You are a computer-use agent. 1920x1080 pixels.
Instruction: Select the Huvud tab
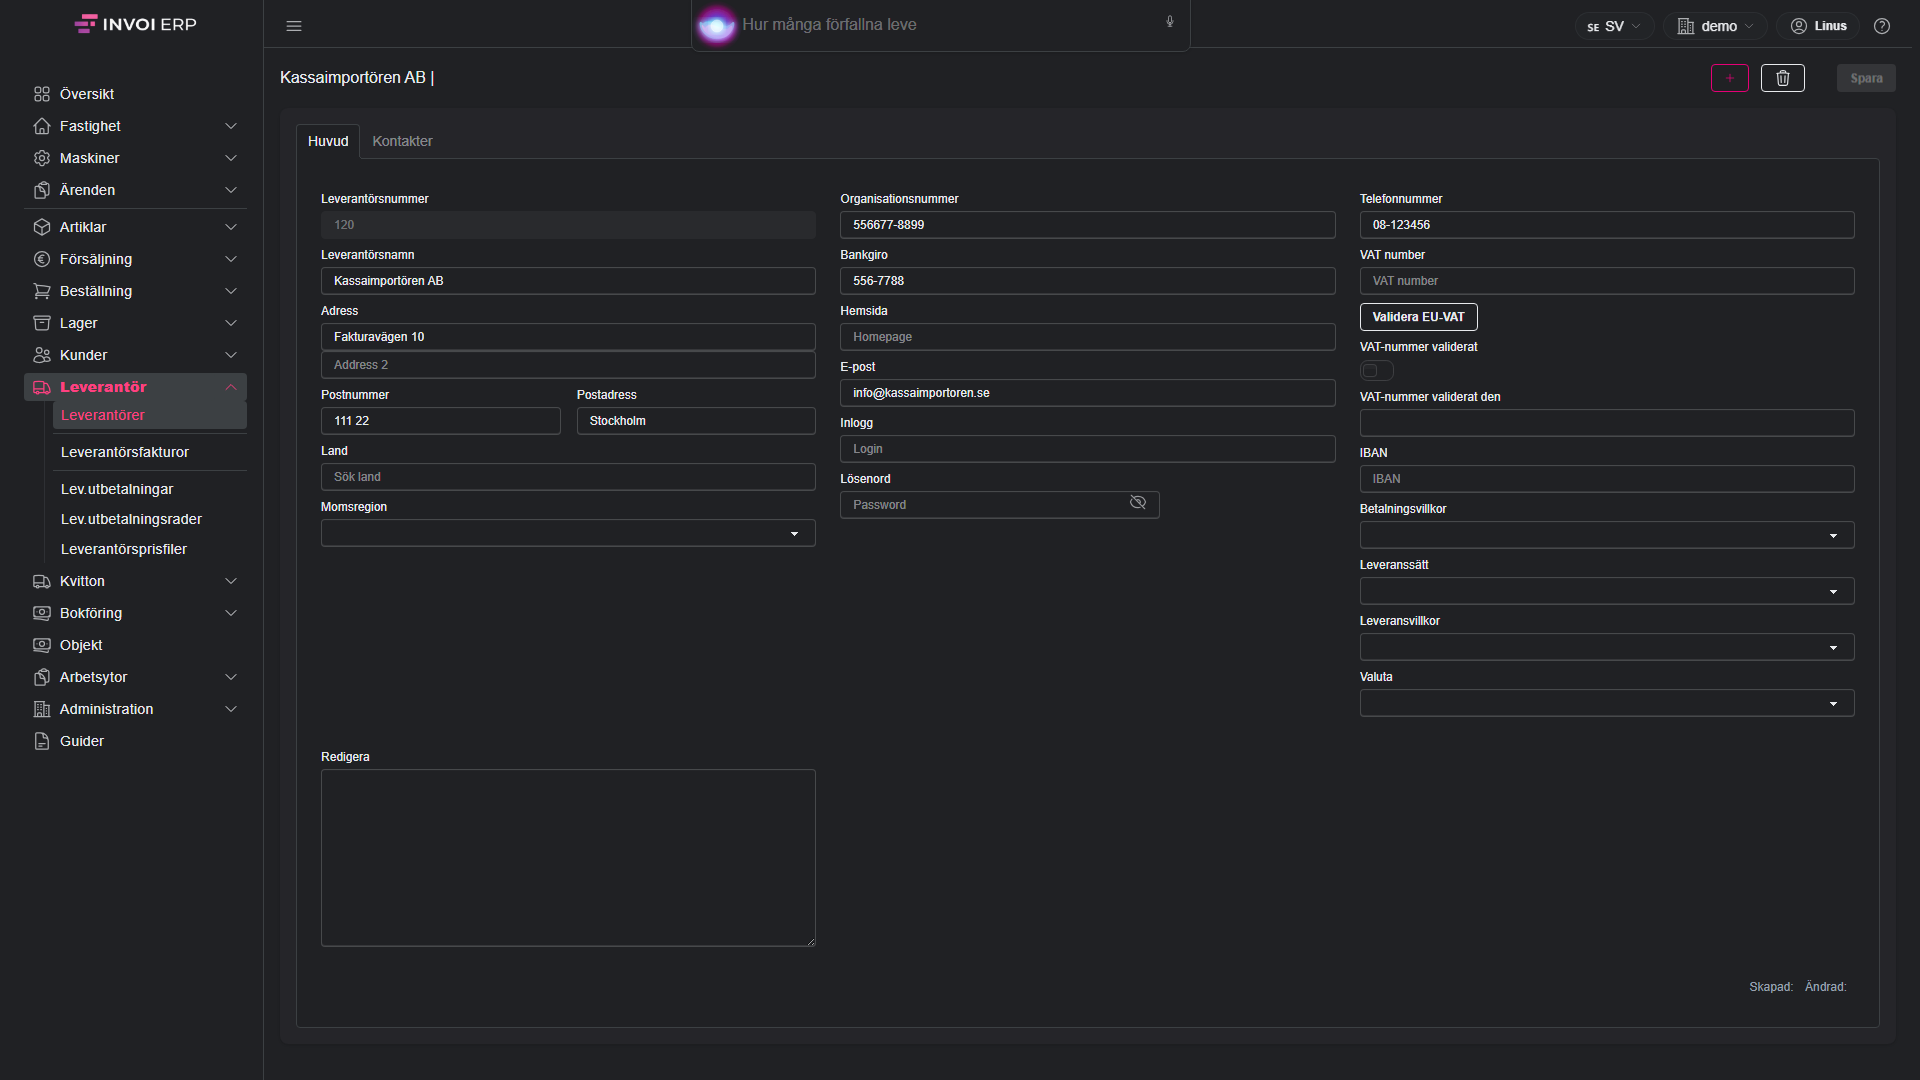point(328,141)
